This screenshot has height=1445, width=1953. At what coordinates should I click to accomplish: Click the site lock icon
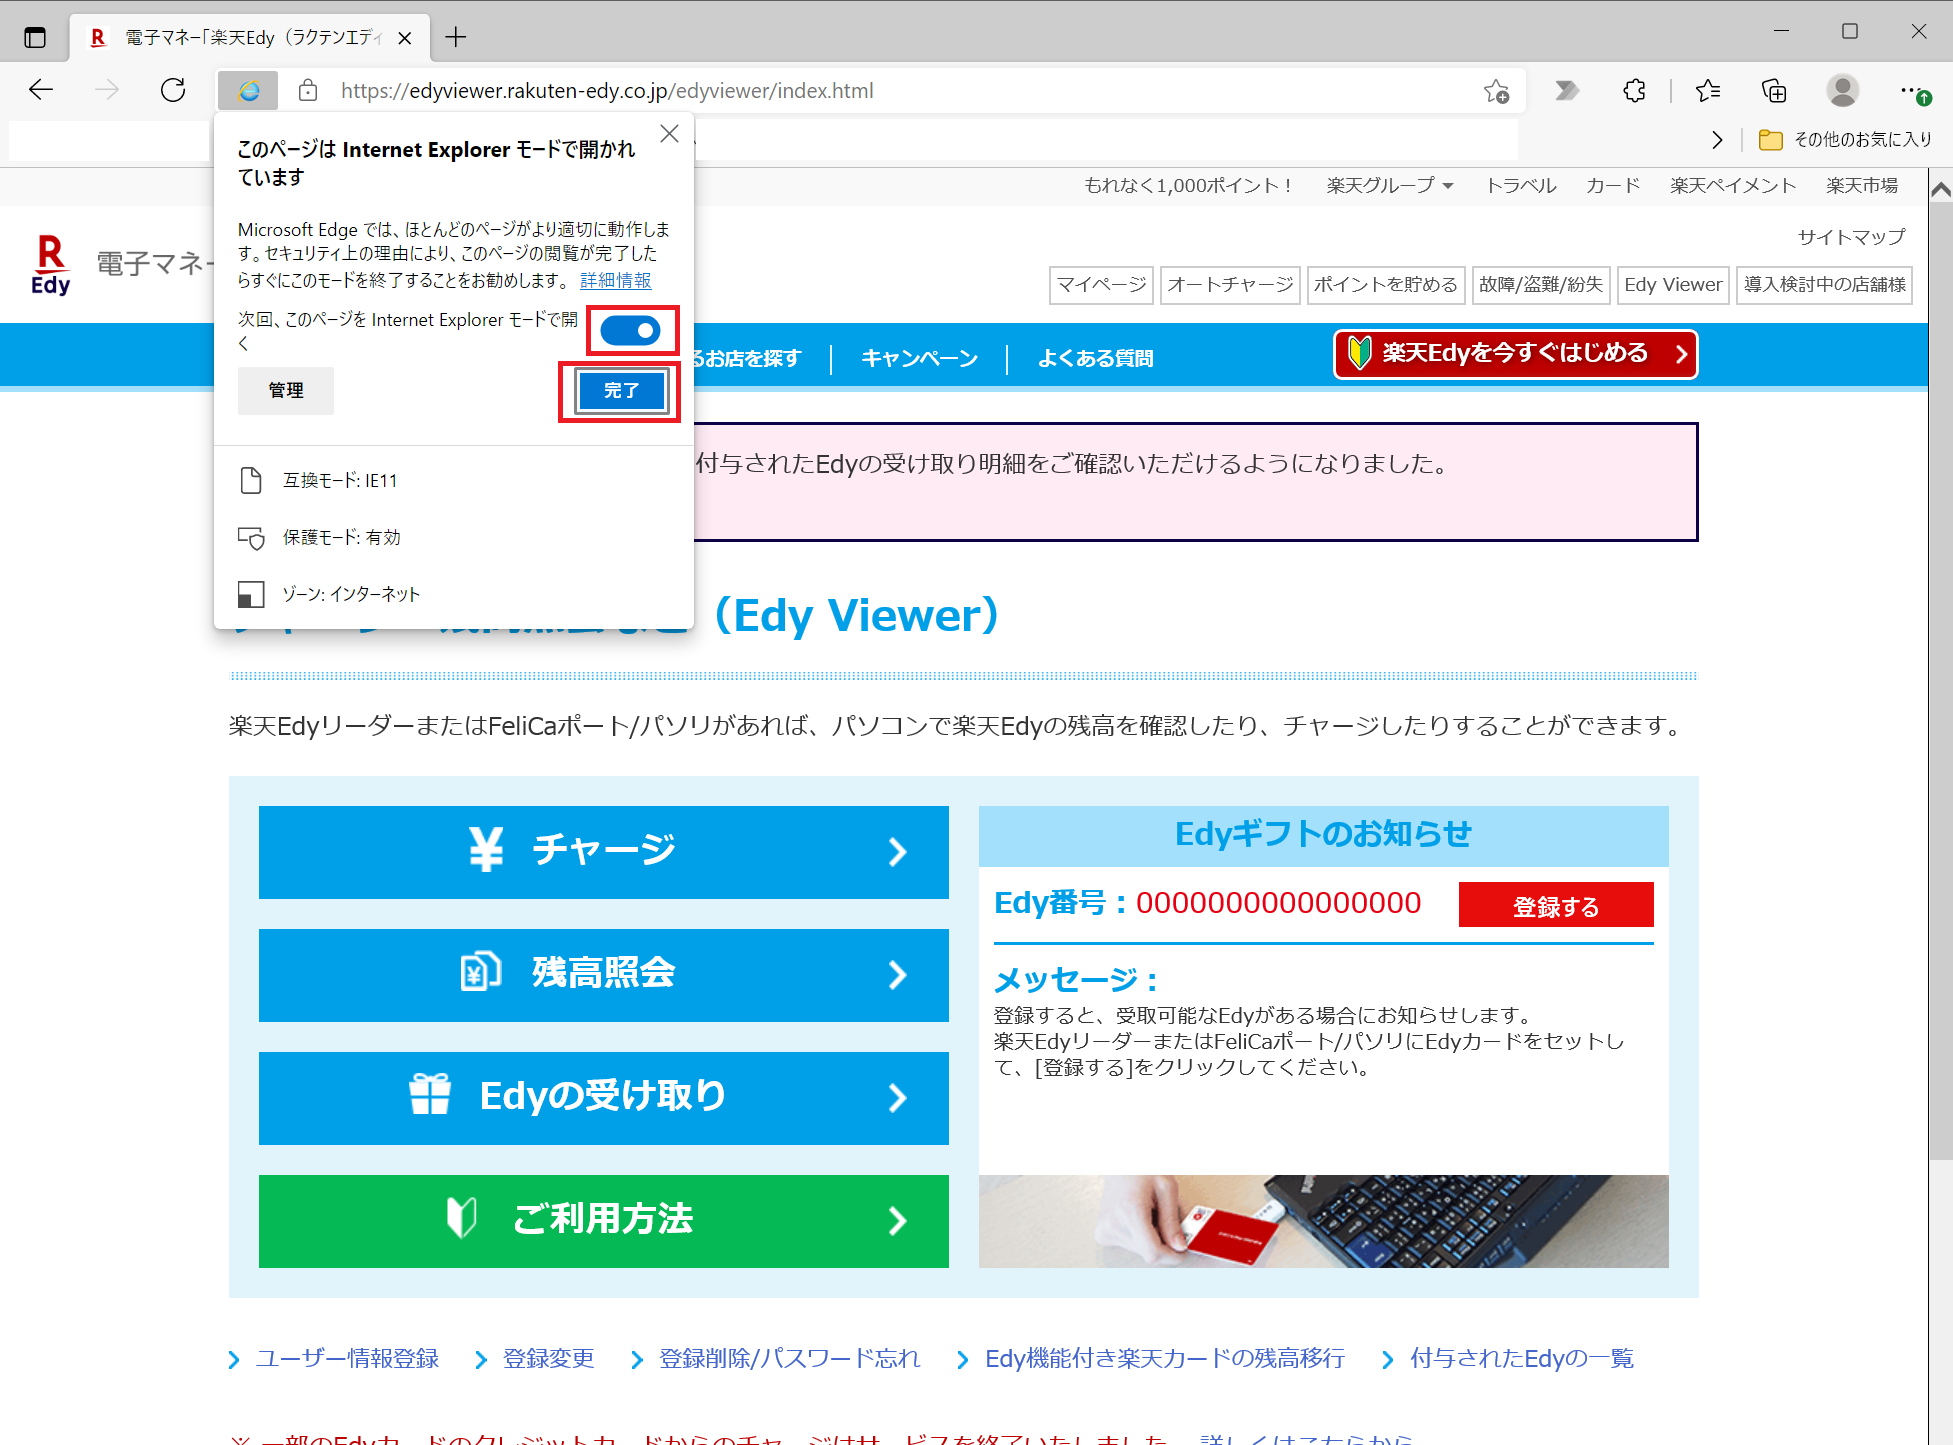point(308,91)
